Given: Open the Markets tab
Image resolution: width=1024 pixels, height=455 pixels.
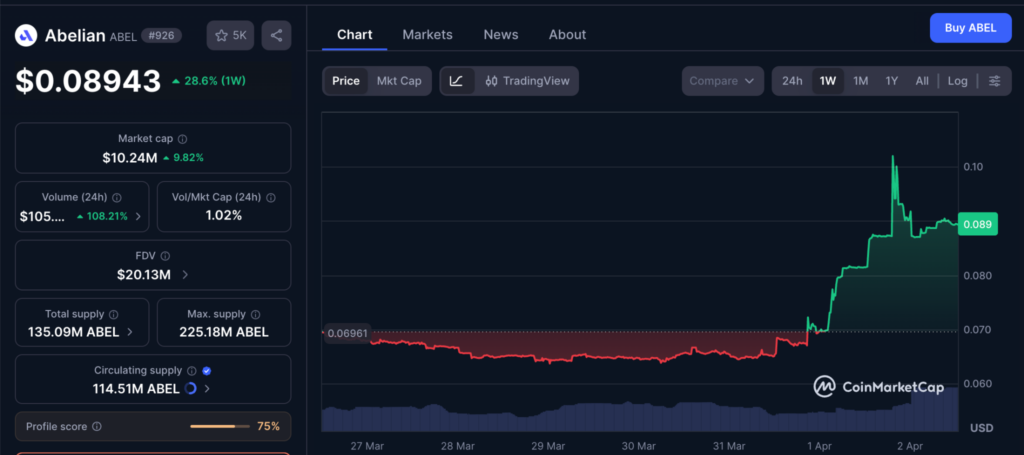Looking at the screenshot, I should [427, 34].
